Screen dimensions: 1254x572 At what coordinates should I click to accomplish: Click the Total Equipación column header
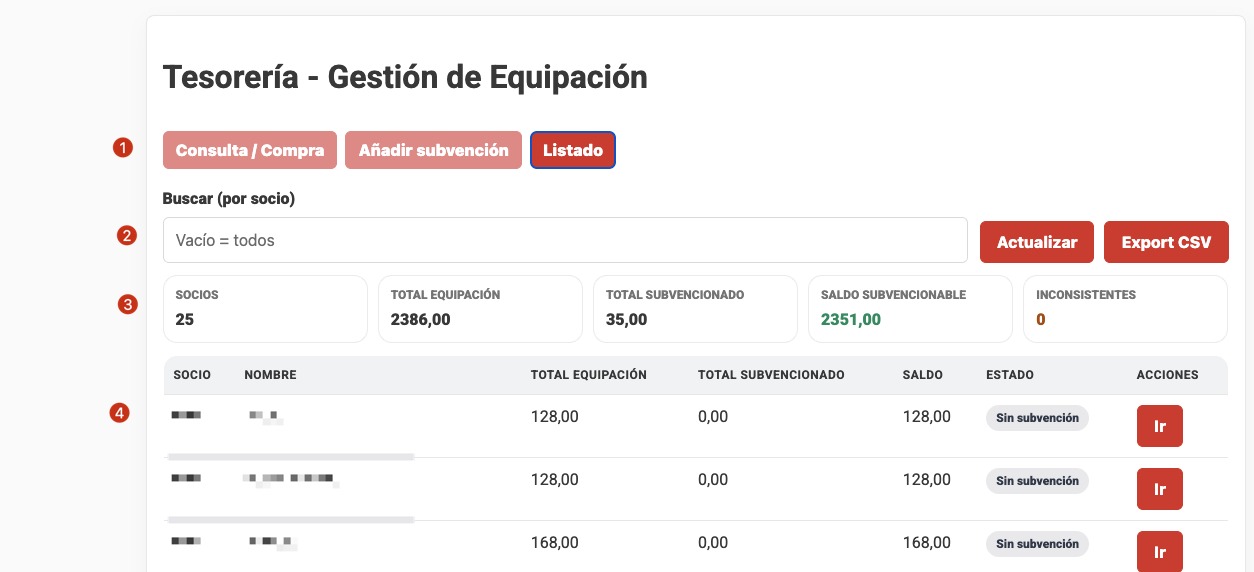coord(588,375)
